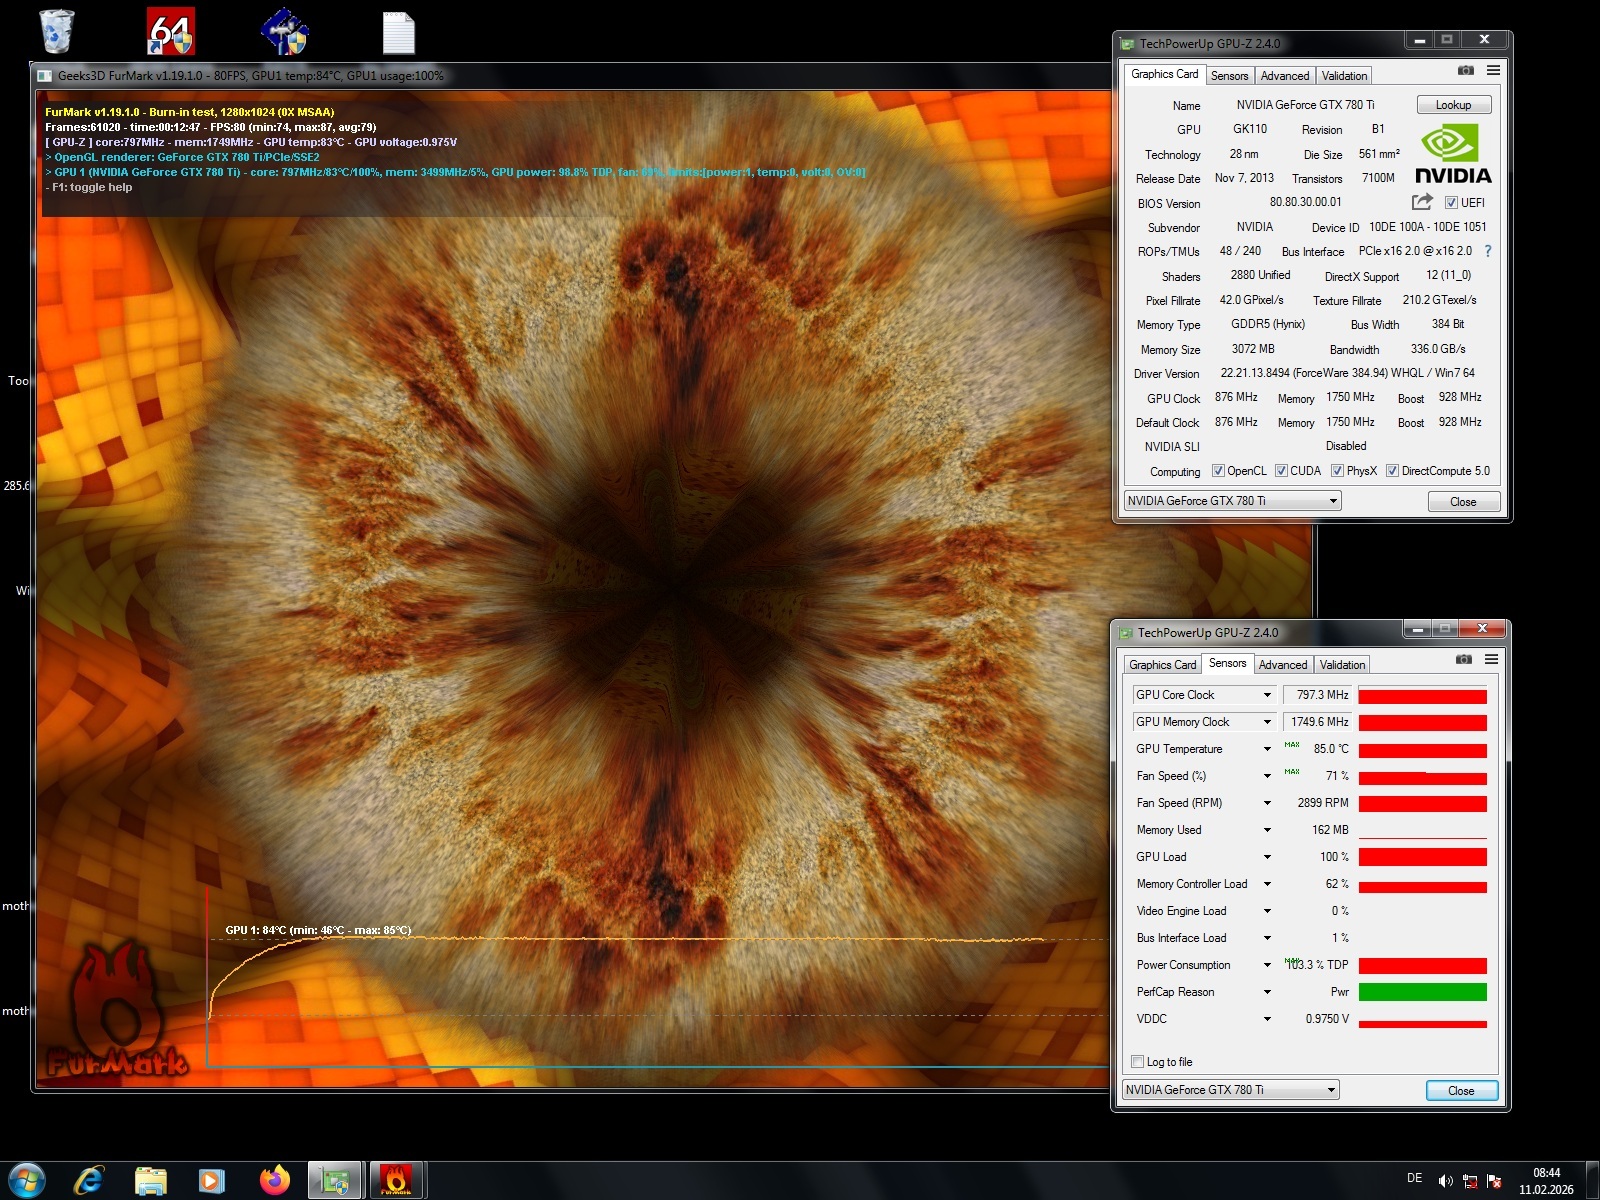This screenshot has height=1200, width=1600.
Task: Open the Recycle Bin on desktop
Action: coord(57,32)
